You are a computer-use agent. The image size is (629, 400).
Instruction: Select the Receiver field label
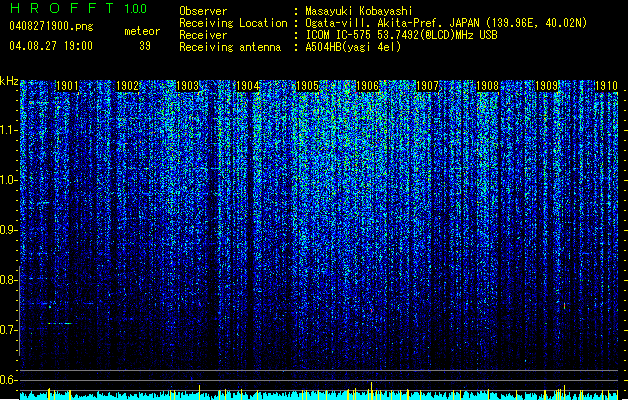[203, 35]
